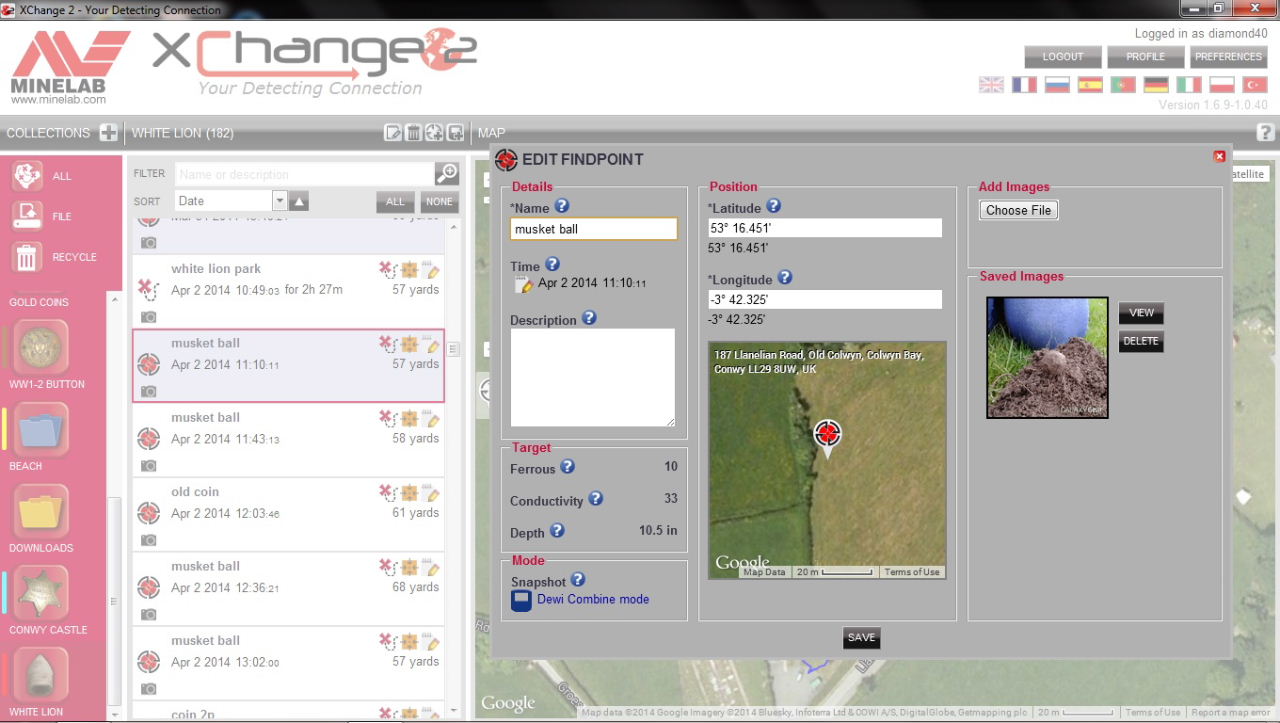Open help question mark in MAP header

pos(1265,132)
